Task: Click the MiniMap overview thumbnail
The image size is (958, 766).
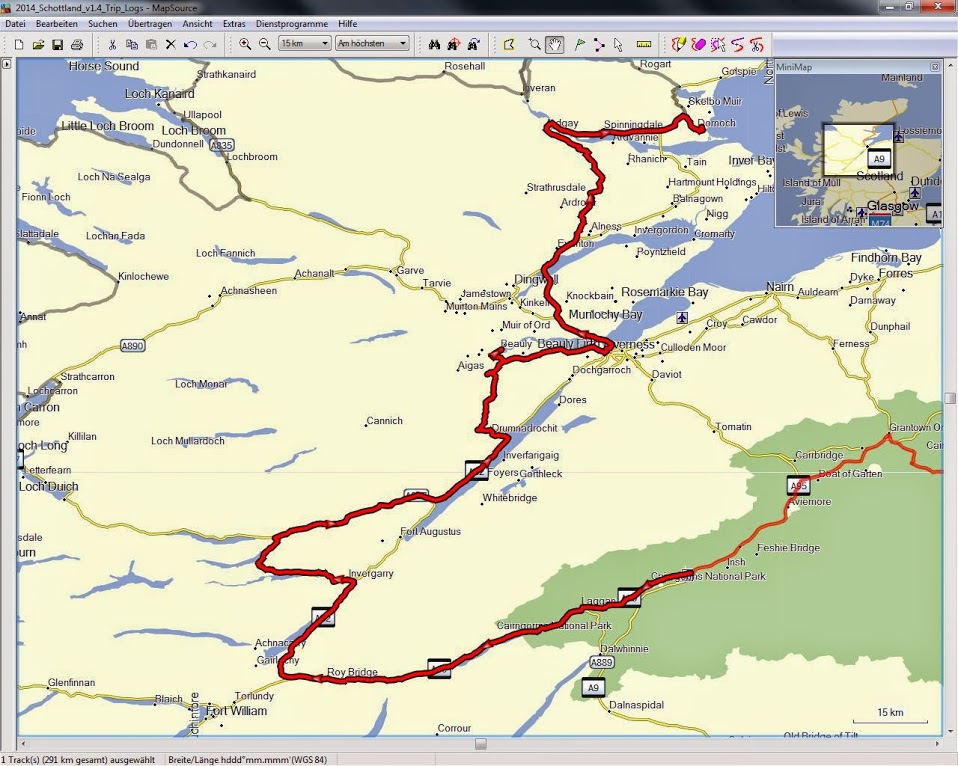Action: click(x=858, y=150)
